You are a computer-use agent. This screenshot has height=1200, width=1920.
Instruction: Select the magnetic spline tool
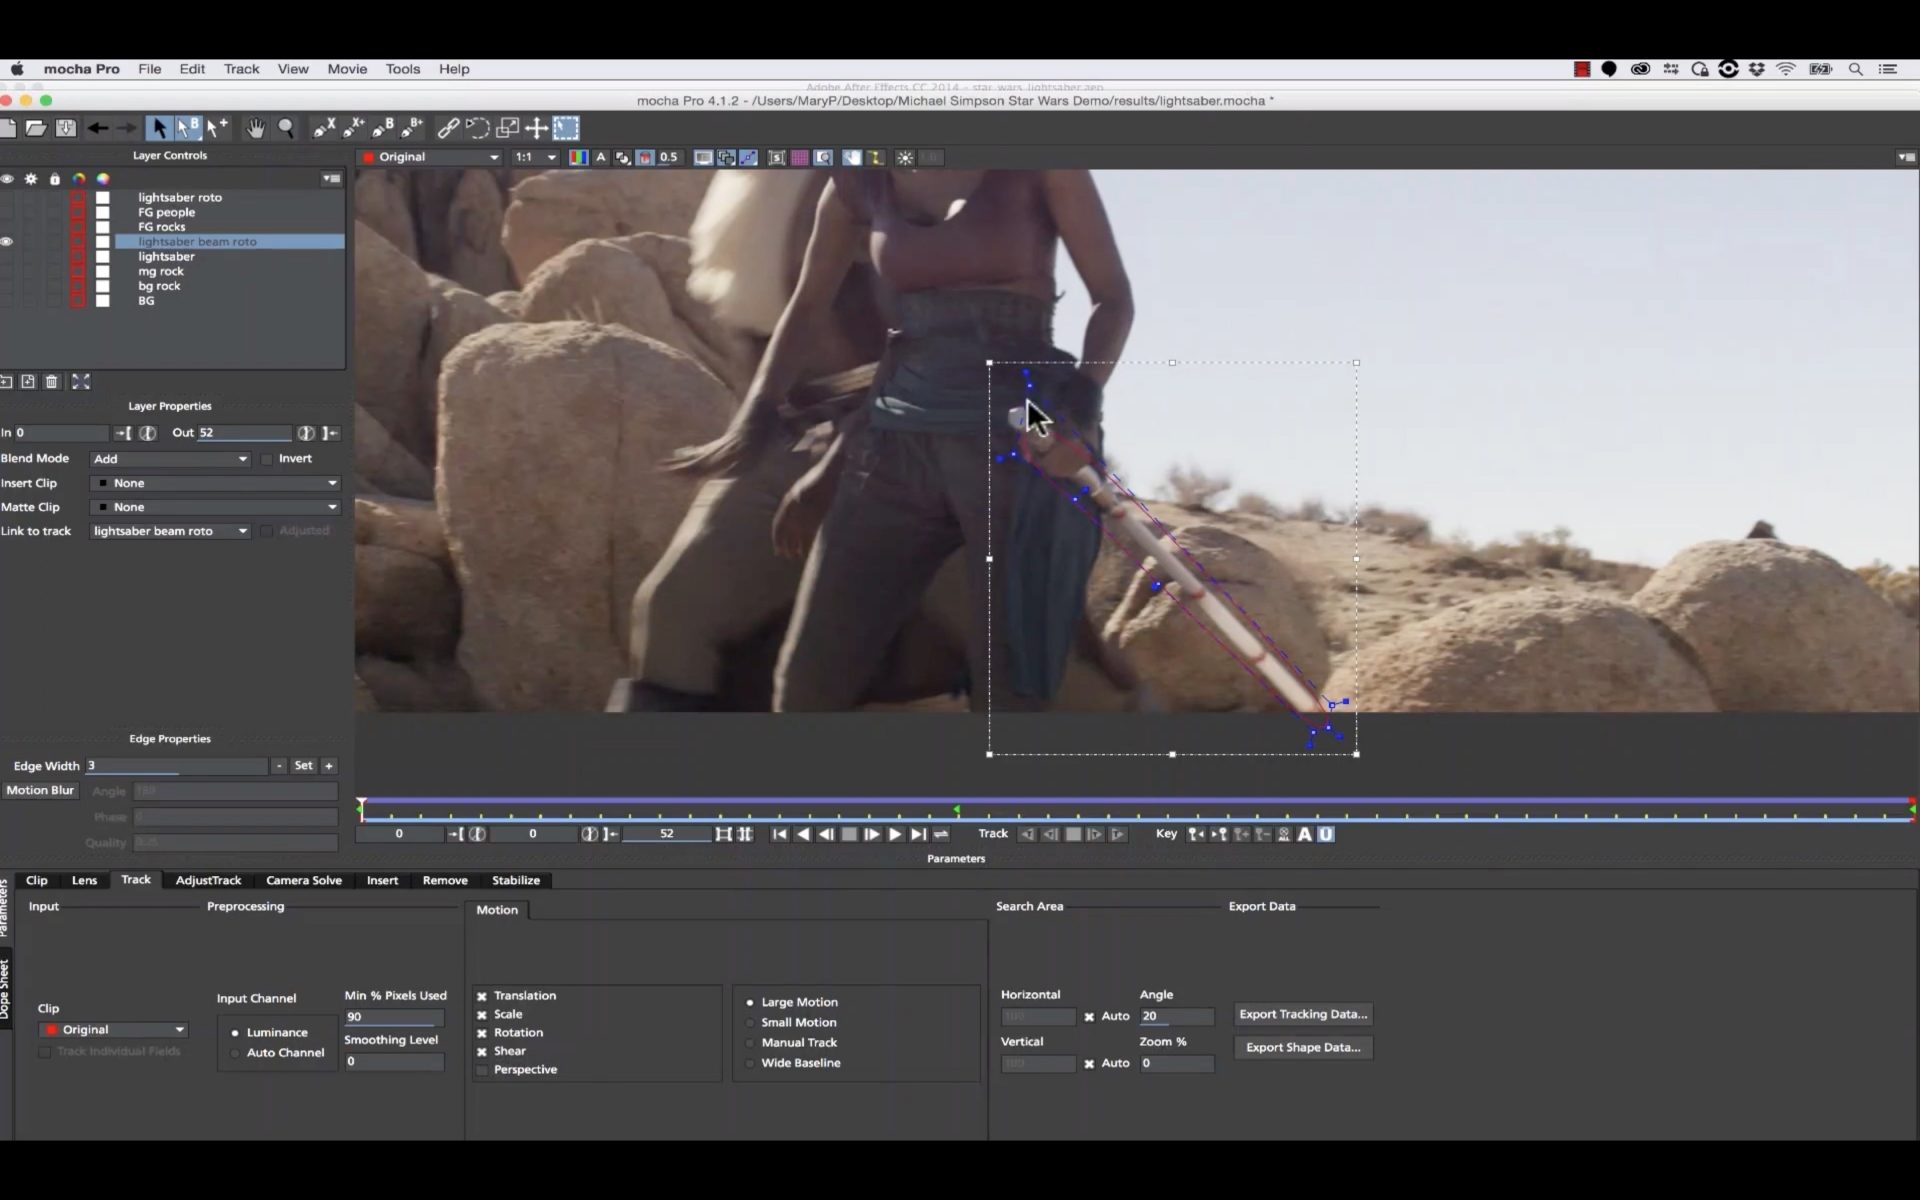pos(477,127)
